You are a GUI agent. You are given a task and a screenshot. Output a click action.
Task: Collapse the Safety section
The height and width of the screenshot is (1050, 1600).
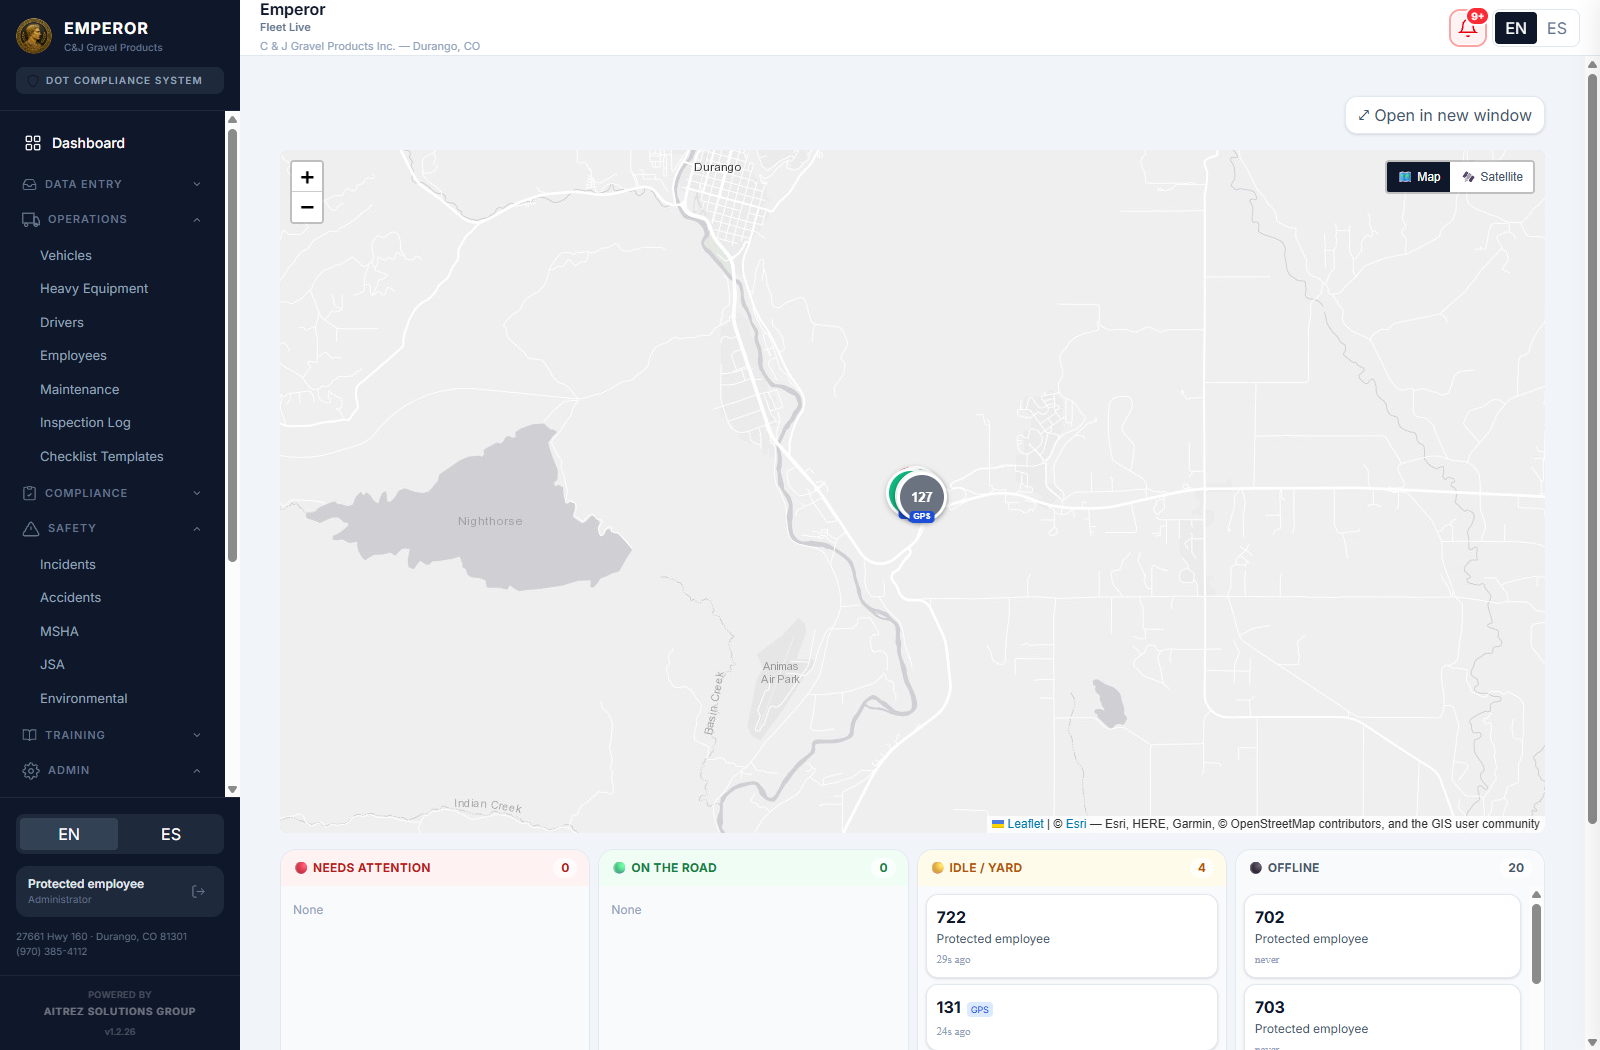pos(112,528)
